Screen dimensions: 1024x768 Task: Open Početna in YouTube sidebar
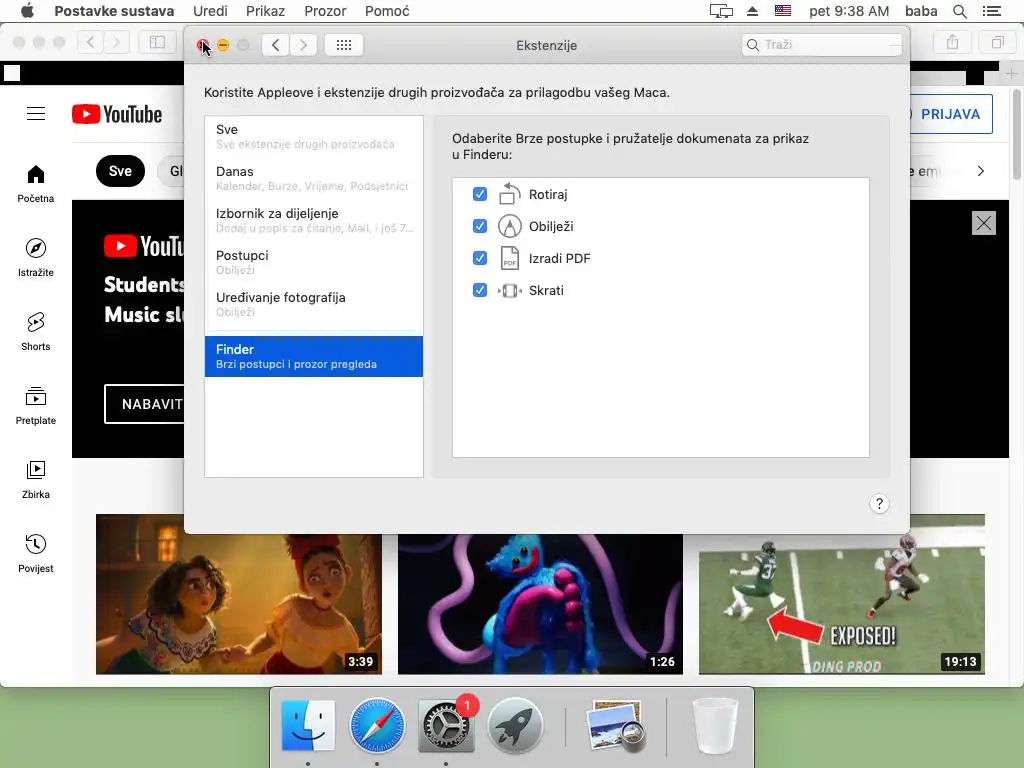tap(36, 184)
